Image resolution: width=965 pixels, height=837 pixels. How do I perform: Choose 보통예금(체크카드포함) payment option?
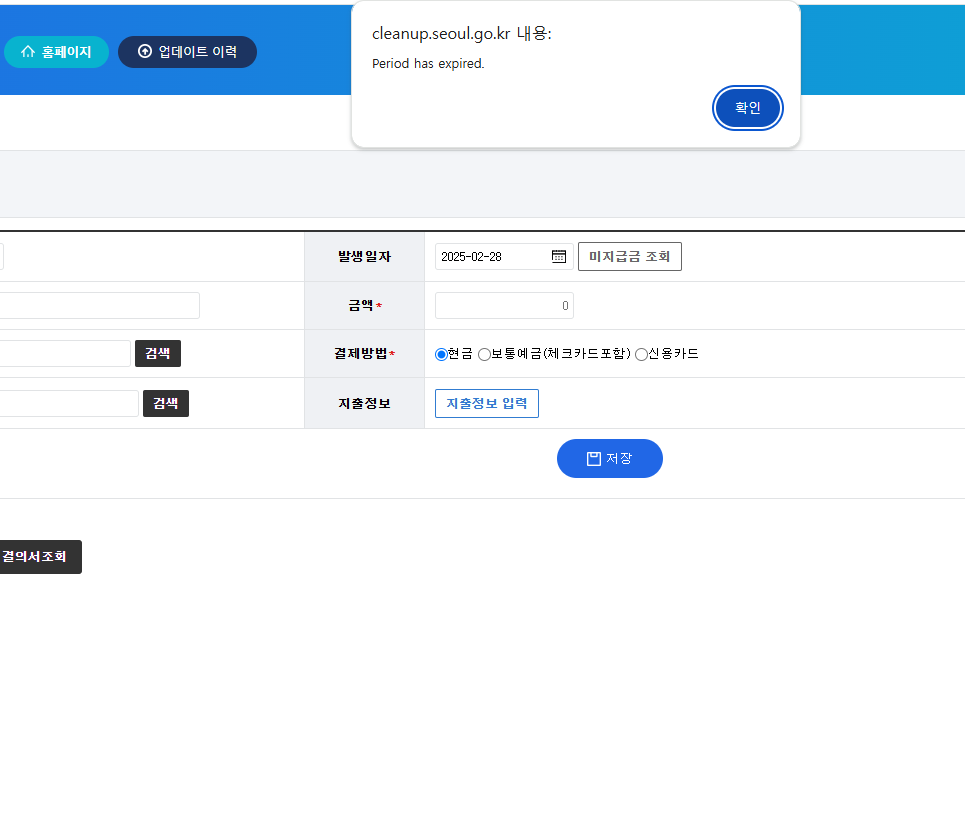(x=484, y=354)
